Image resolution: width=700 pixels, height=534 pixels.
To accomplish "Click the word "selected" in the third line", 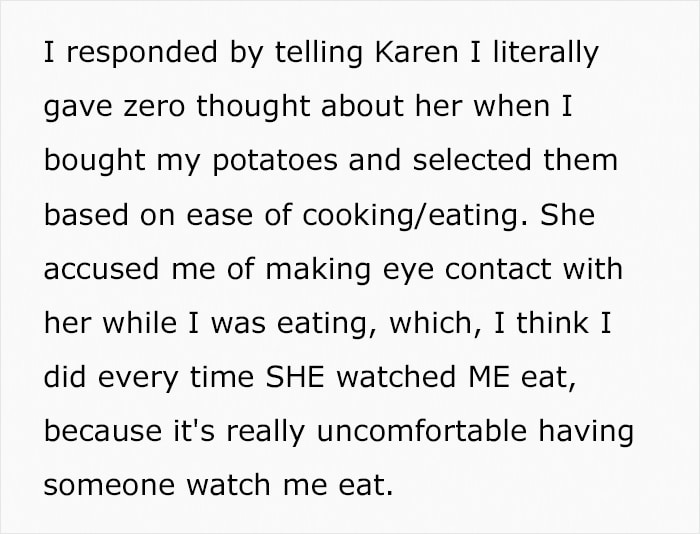I will [x=471, y=160].
